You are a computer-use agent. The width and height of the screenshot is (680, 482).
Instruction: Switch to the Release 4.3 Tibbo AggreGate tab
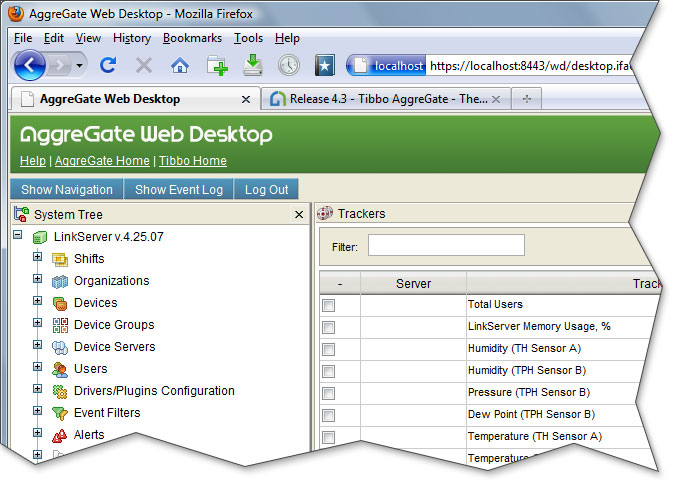click(x=386, y=99)
